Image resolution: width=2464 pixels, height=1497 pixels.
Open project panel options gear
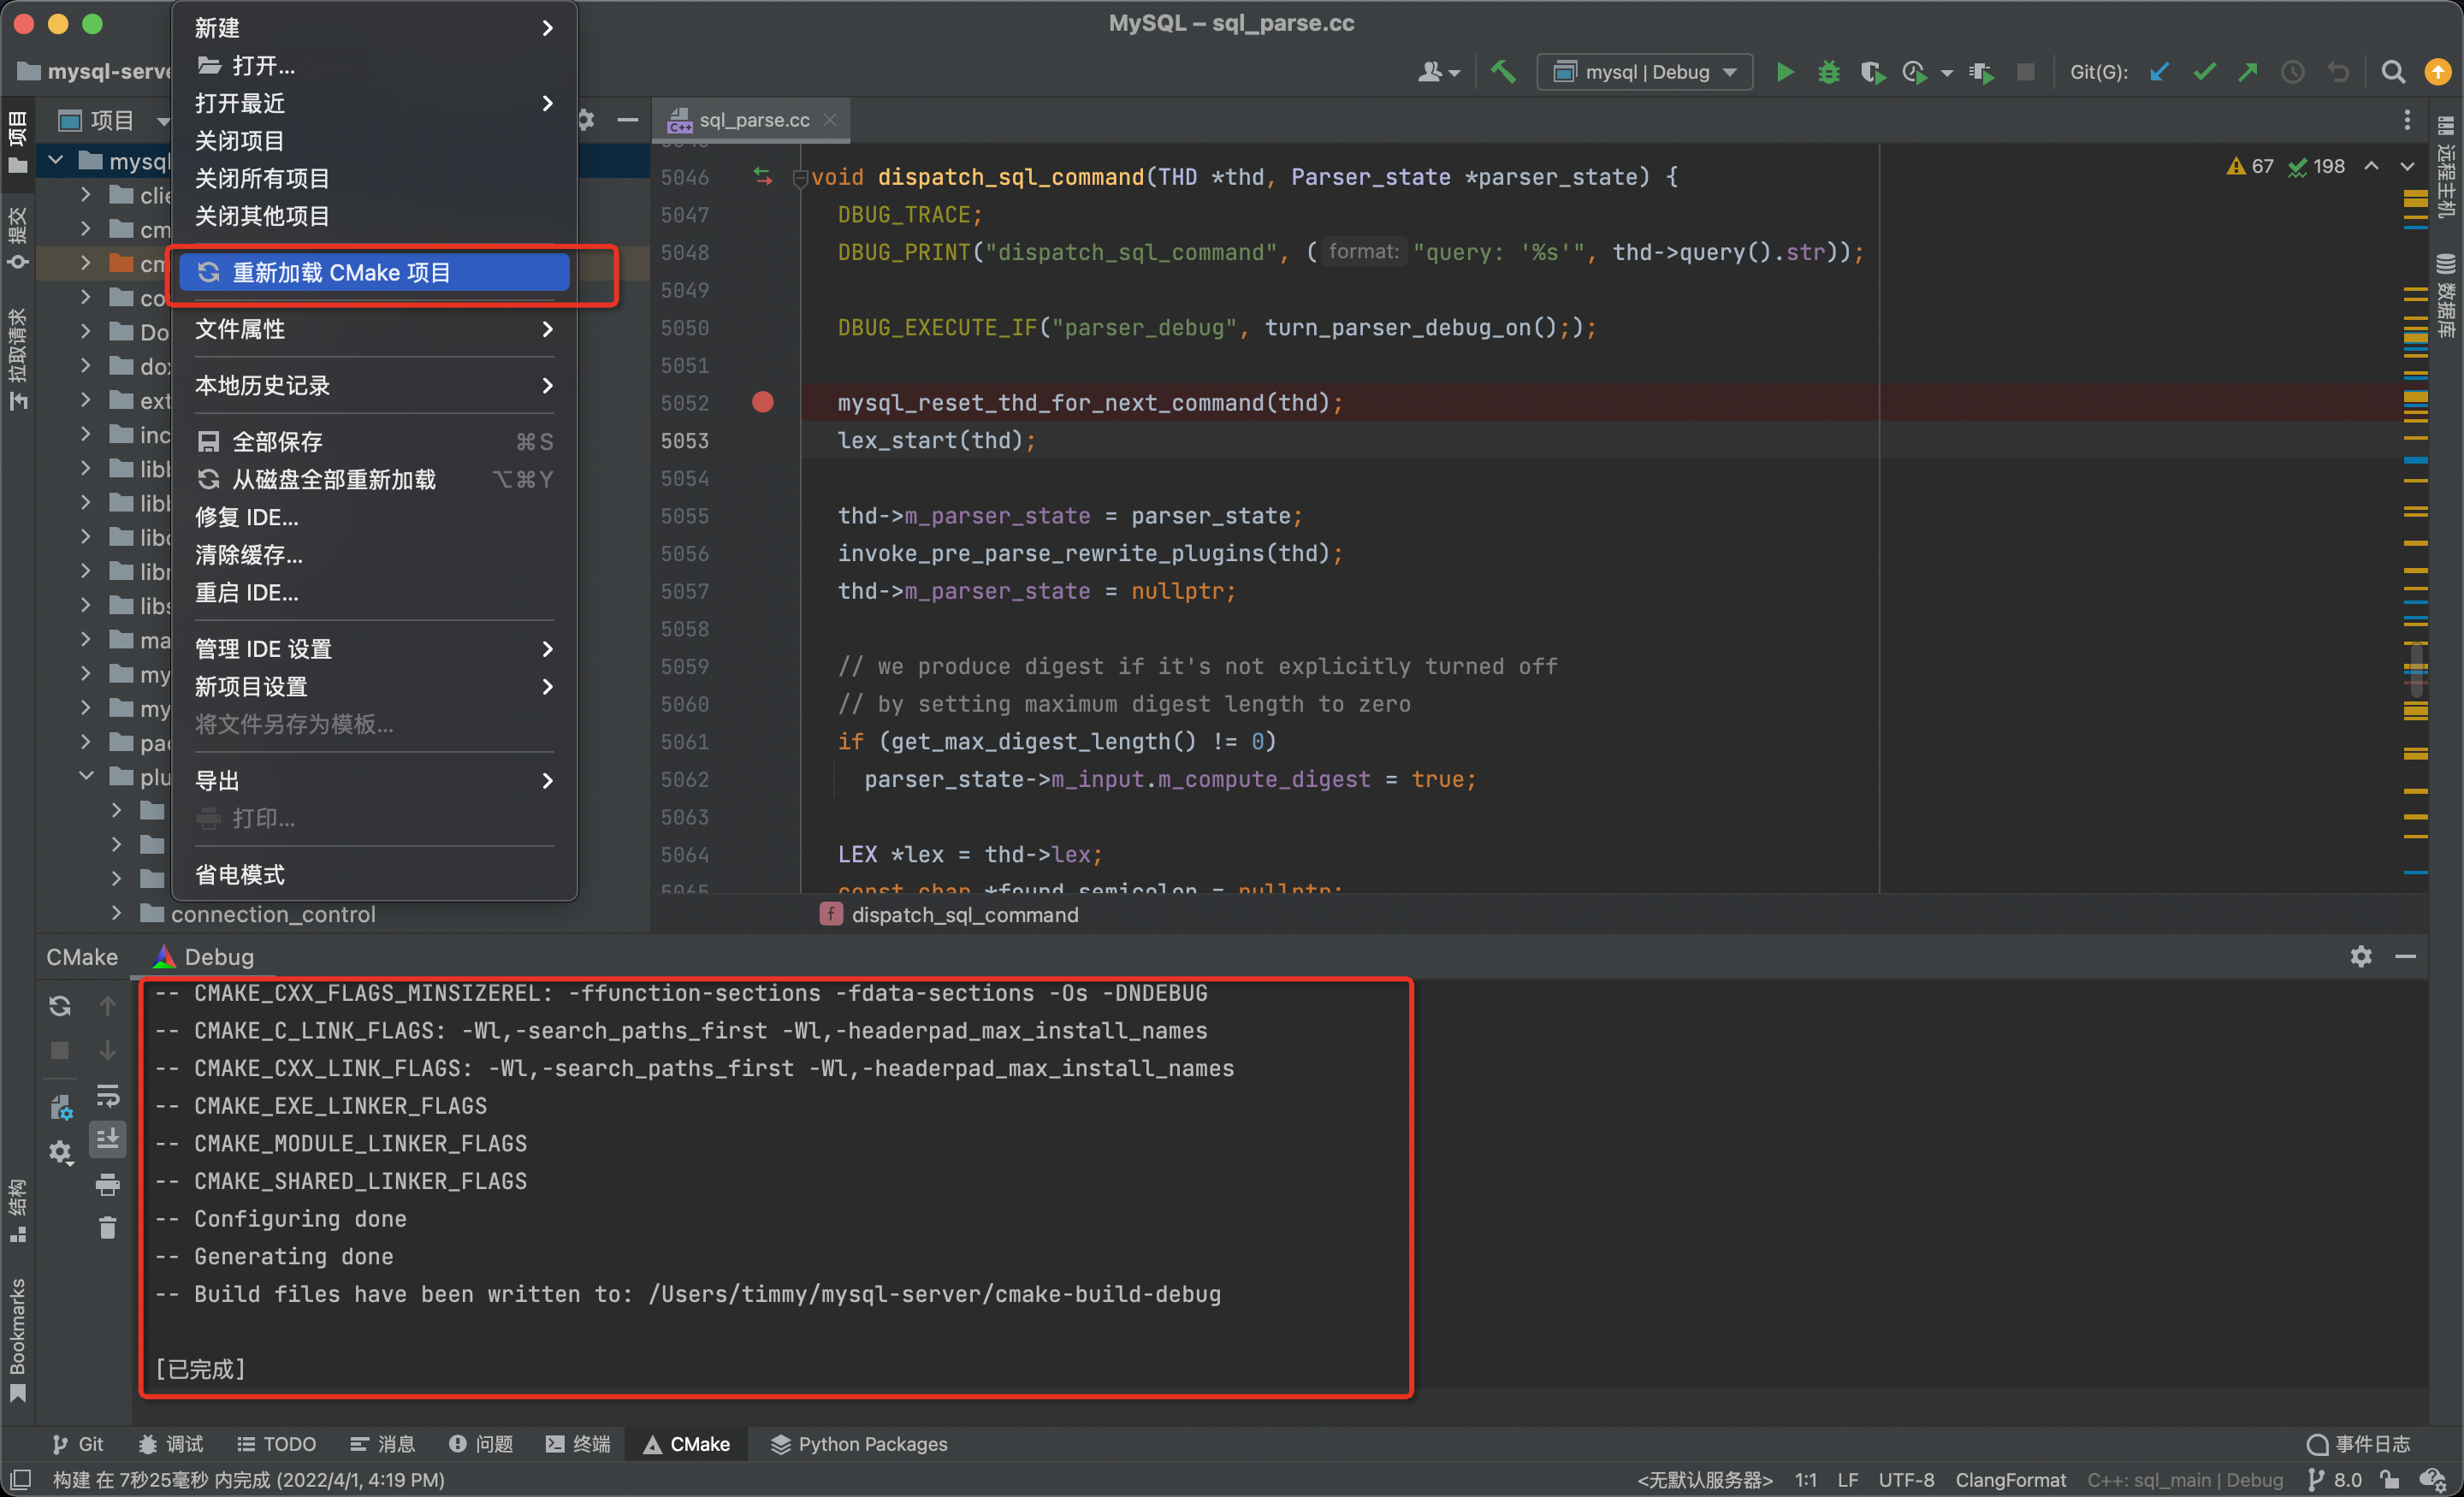click(587, 120)
